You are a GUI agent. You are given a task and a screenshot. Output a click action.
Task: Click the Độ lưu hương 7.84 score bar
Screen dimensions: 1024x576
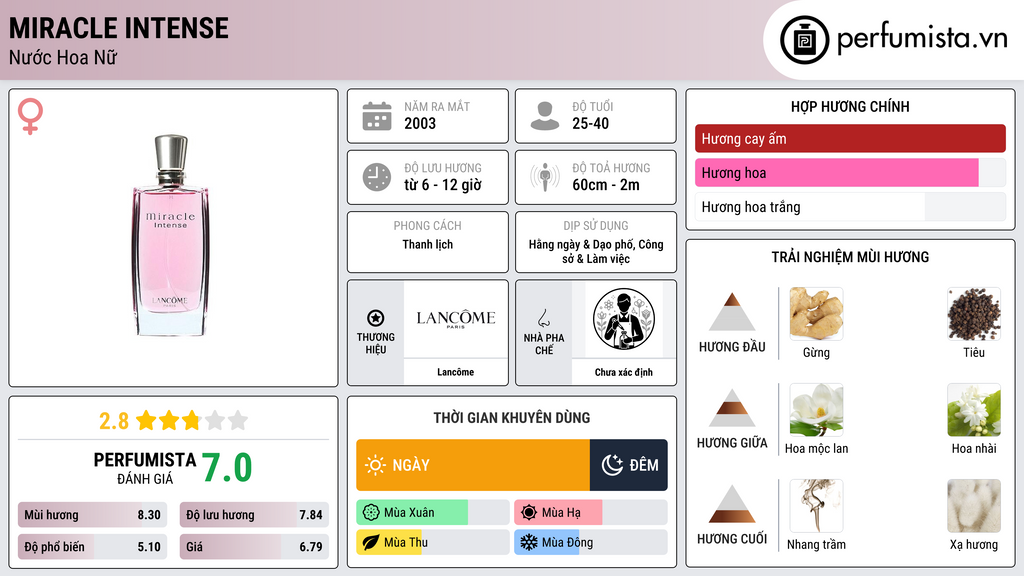[254, 515]
